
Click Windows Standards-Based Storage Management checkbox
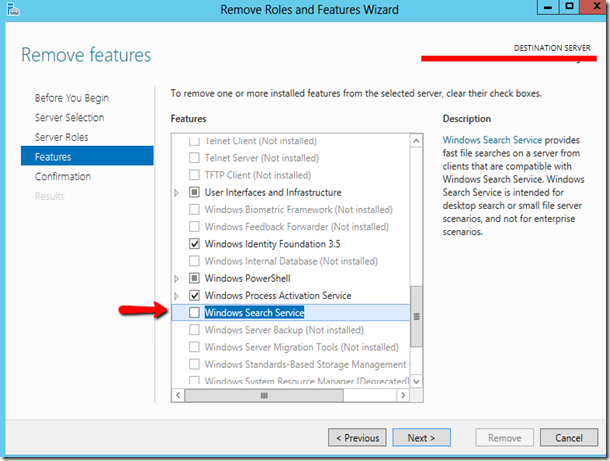click(194, 364)
